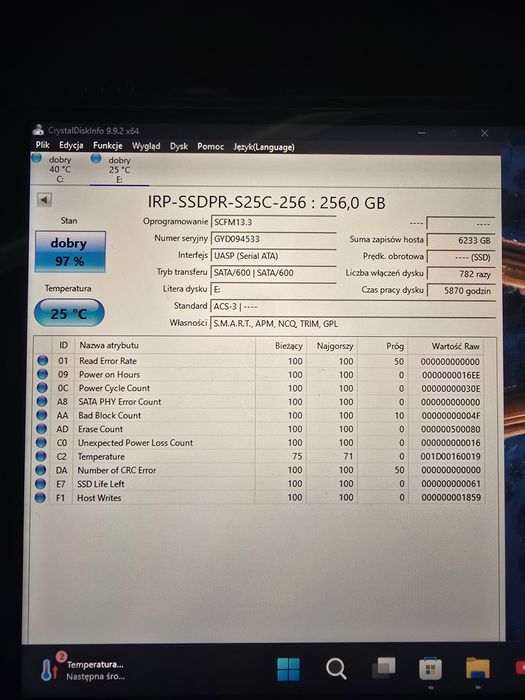Click raw value 0000000016EE
Viewport: 525px width, 700px height.
[x=451, y=375]
